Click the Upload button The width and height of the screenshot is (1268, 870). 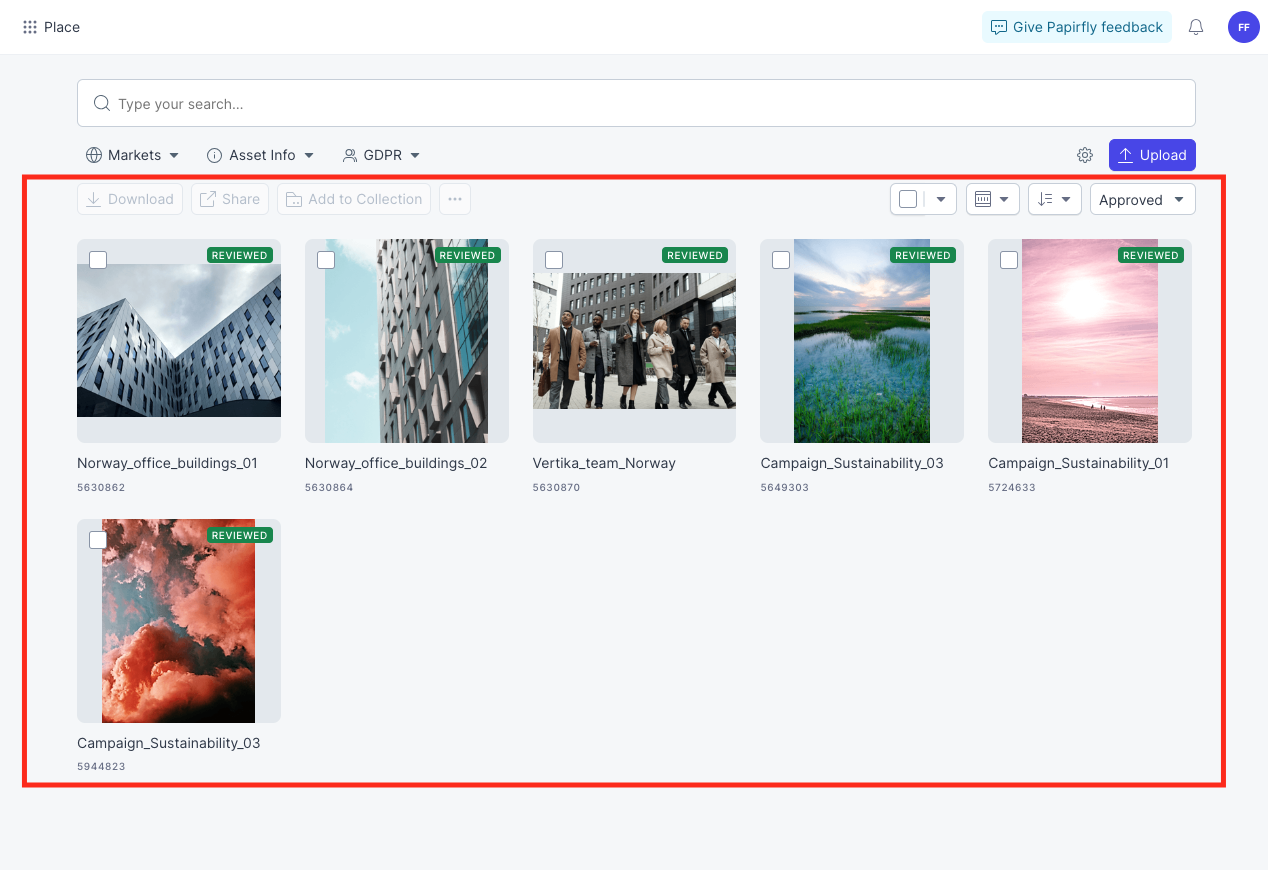(x=1152, y=155)
